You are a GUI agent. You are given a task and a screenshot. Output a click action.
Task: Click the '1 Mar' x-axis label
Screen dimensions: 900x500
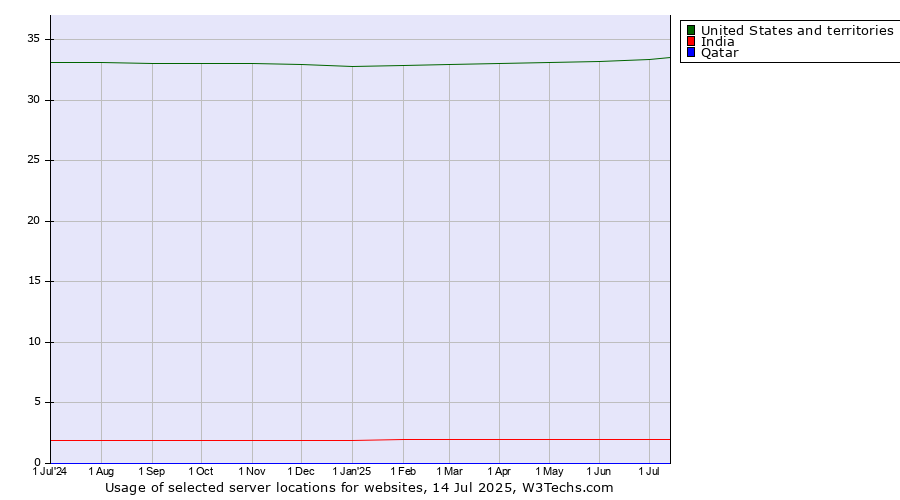tap(449, 471)
